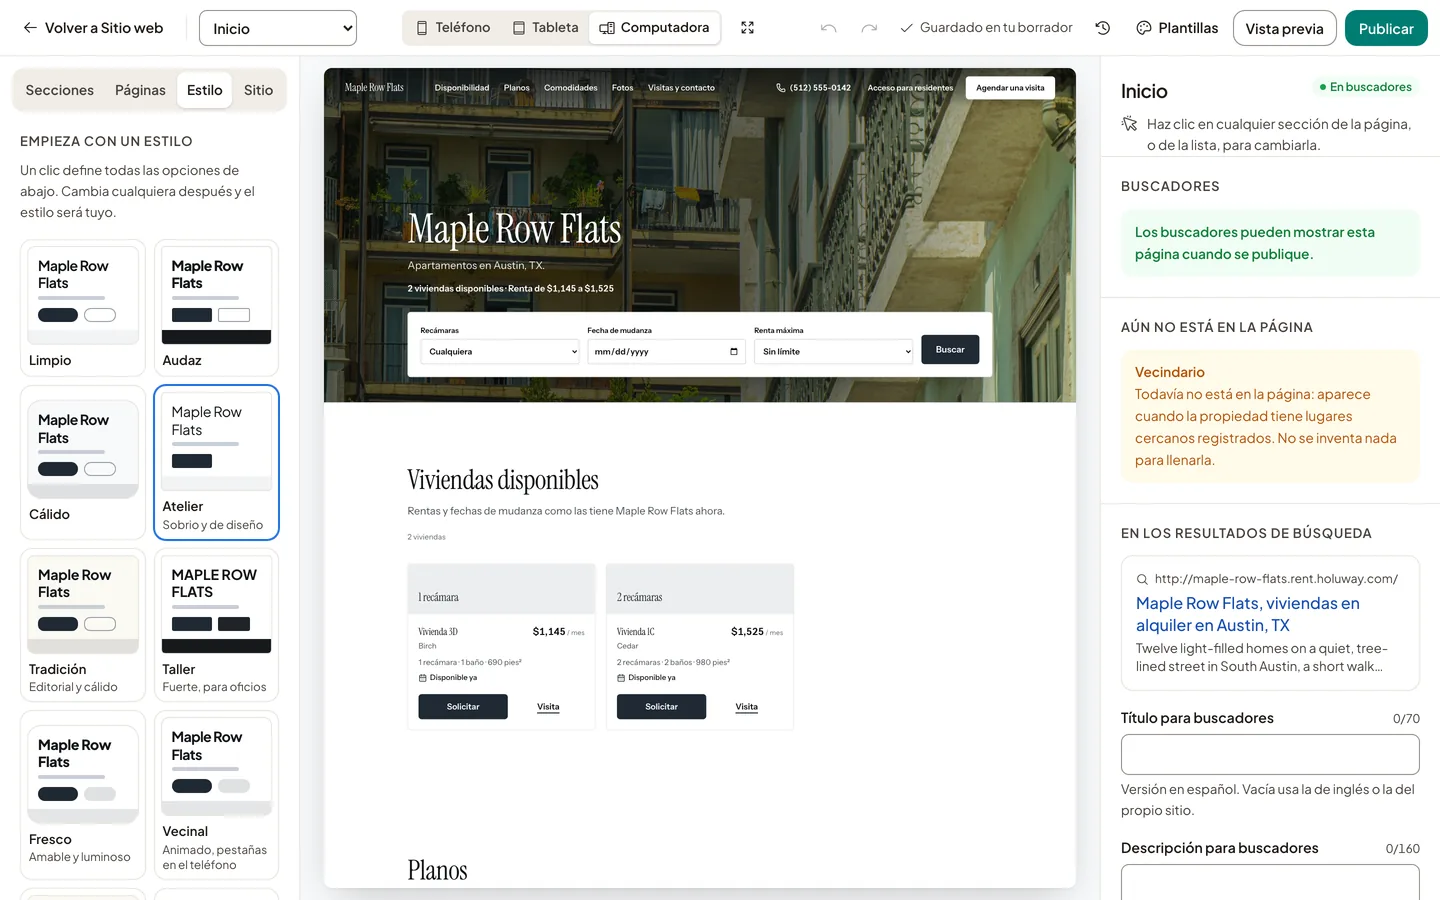
Task: Click Buscar in the preview search bar
Action: (950, 350)
